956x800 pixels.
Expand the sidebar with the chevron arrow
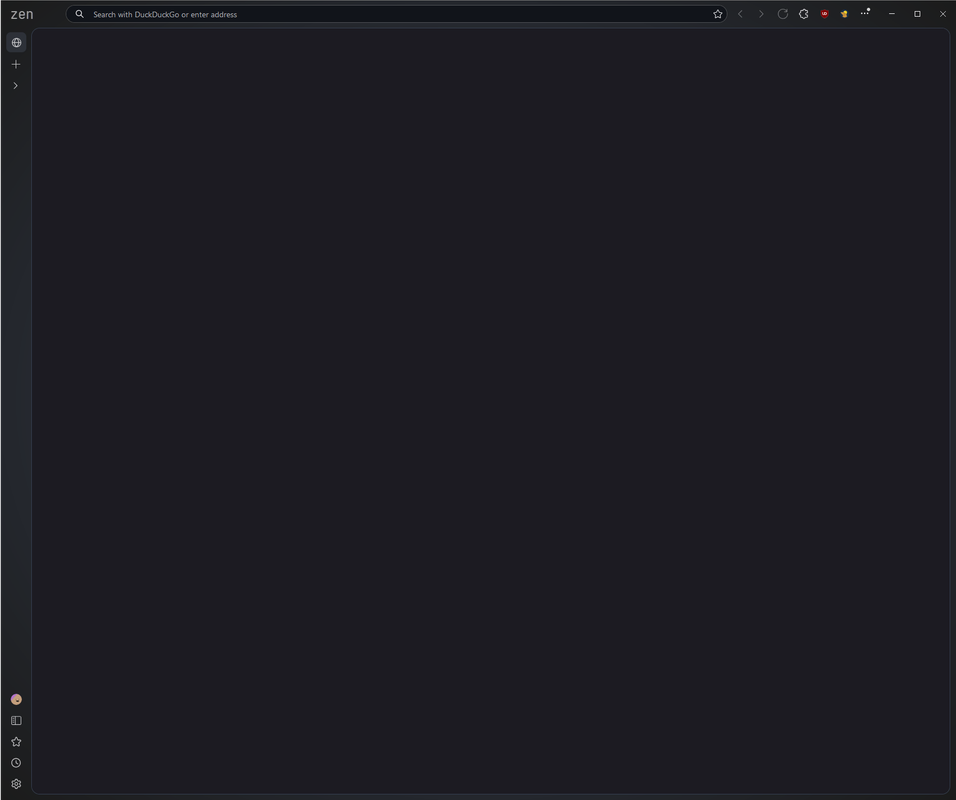[x=16, y=86]
